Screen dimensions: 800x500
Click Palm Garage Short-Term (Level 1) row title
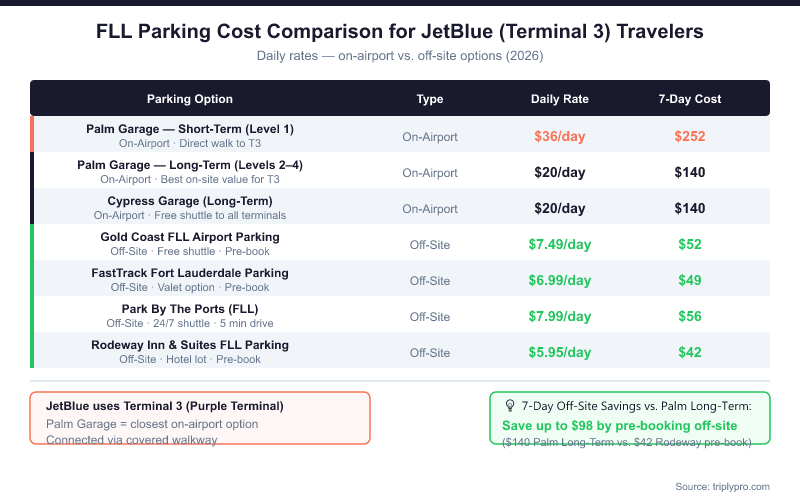(190, 129)
